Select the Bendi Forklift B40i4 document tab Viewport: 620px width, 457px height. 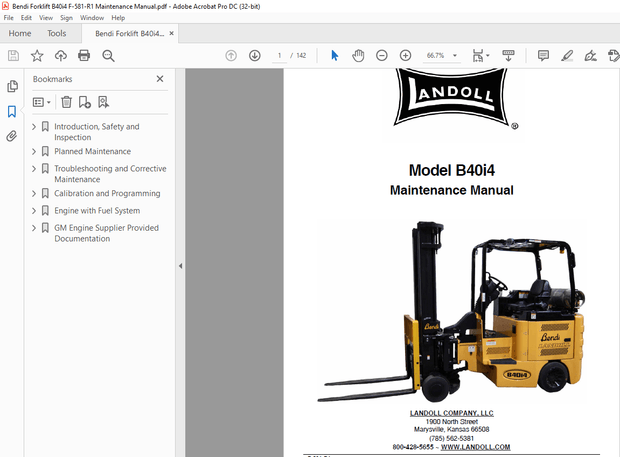pos(129,34)
